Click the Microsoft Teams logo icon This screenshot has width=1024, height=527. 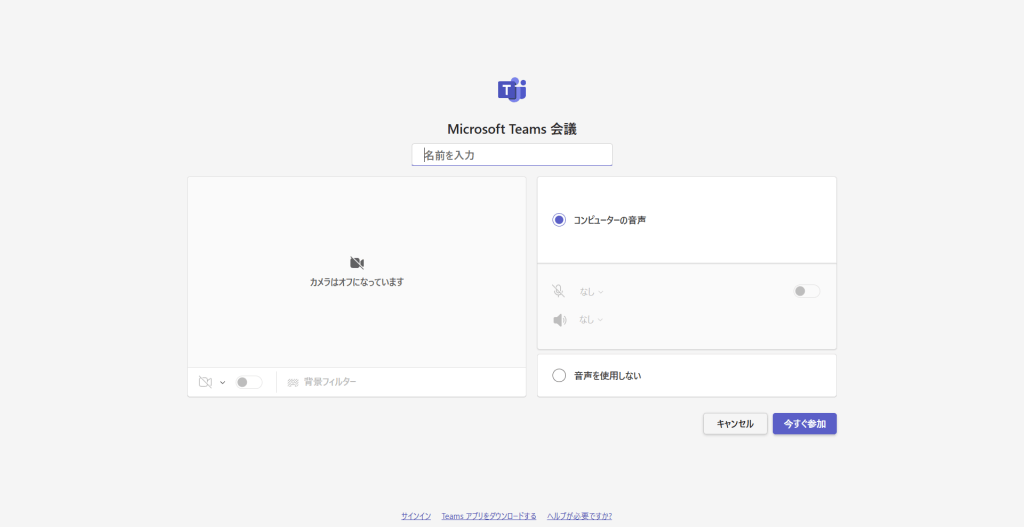tap(512, 89)
